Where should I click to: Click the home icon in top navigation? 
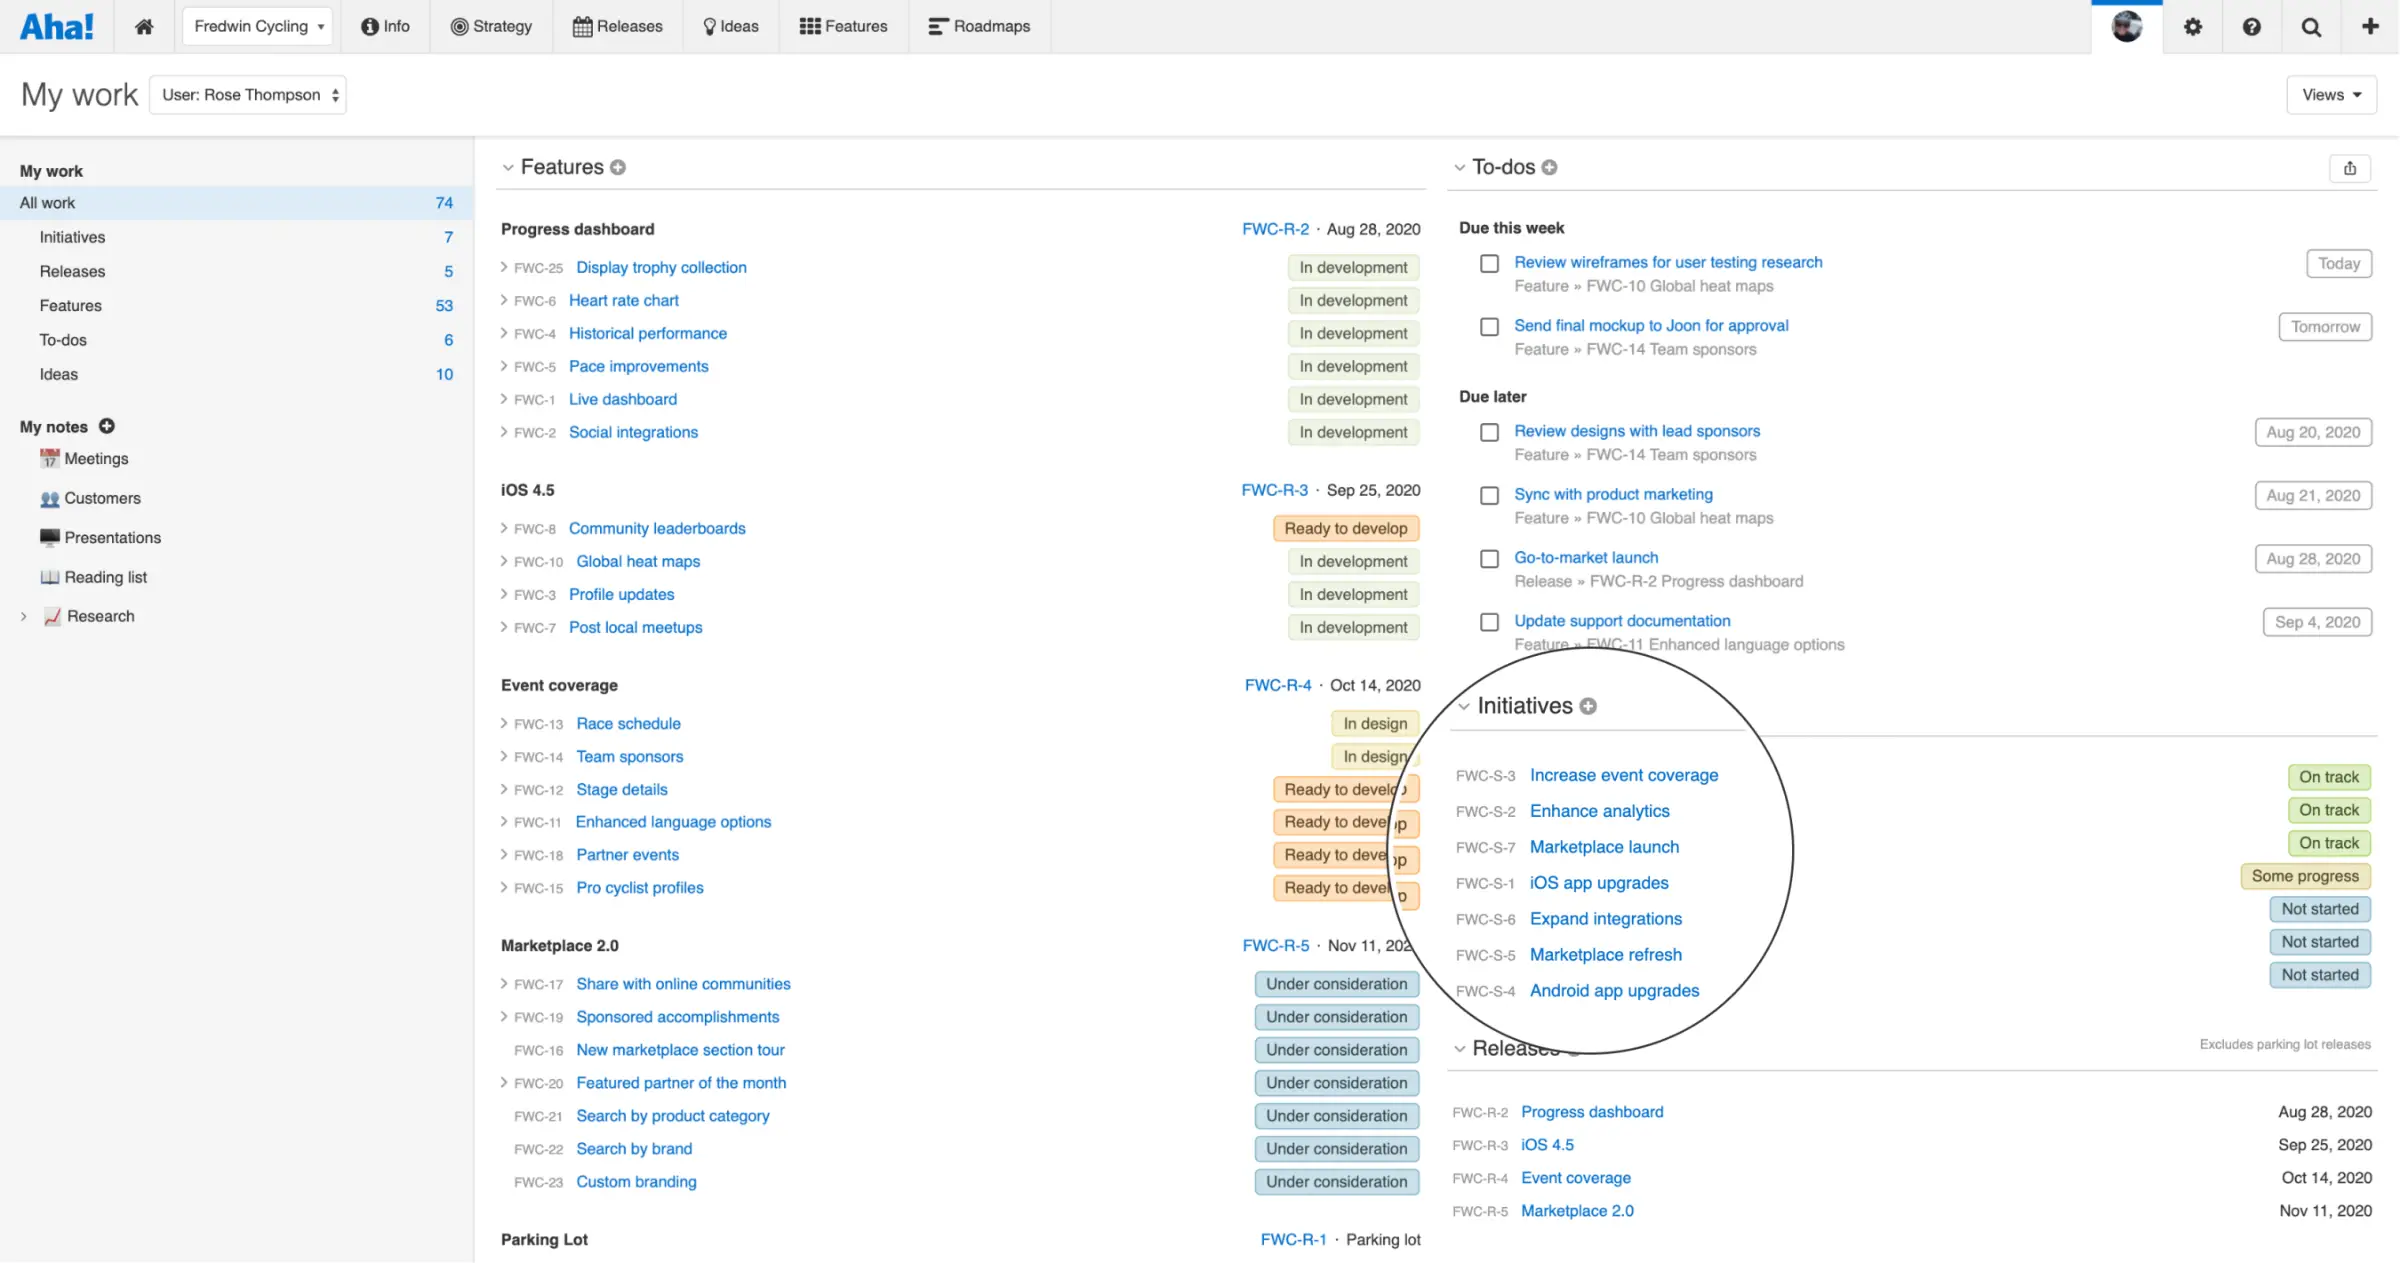tap(144, 26)
